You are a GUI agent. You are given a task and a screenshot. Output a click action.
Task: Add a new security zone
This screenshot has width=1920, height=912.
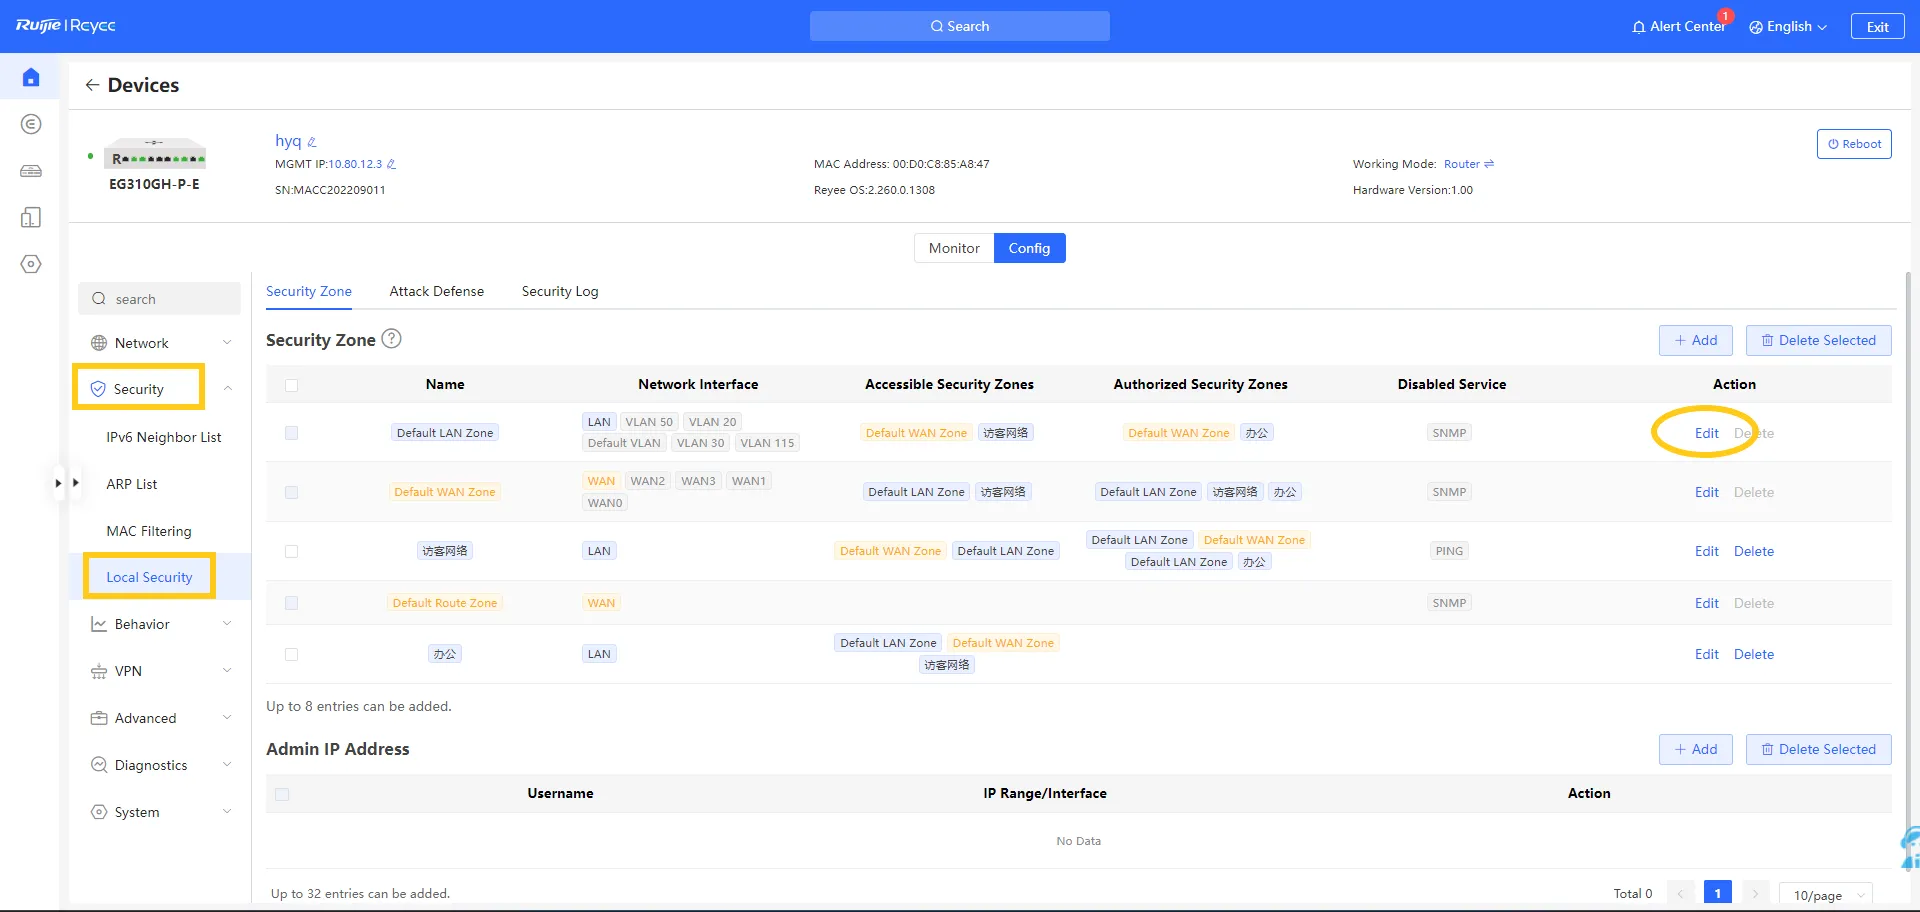point(1695,340)
